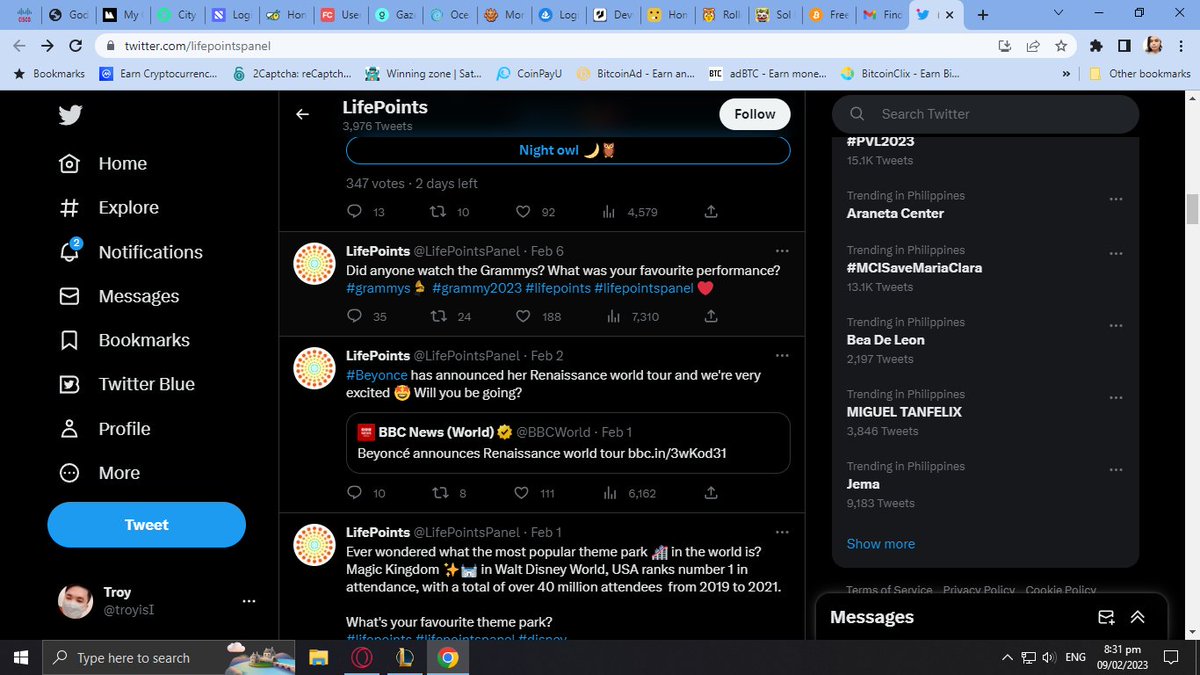Open File Explorer from the taskbar
The width and height of the screenshot is (1200, 675).
click(x=318, y=657)
